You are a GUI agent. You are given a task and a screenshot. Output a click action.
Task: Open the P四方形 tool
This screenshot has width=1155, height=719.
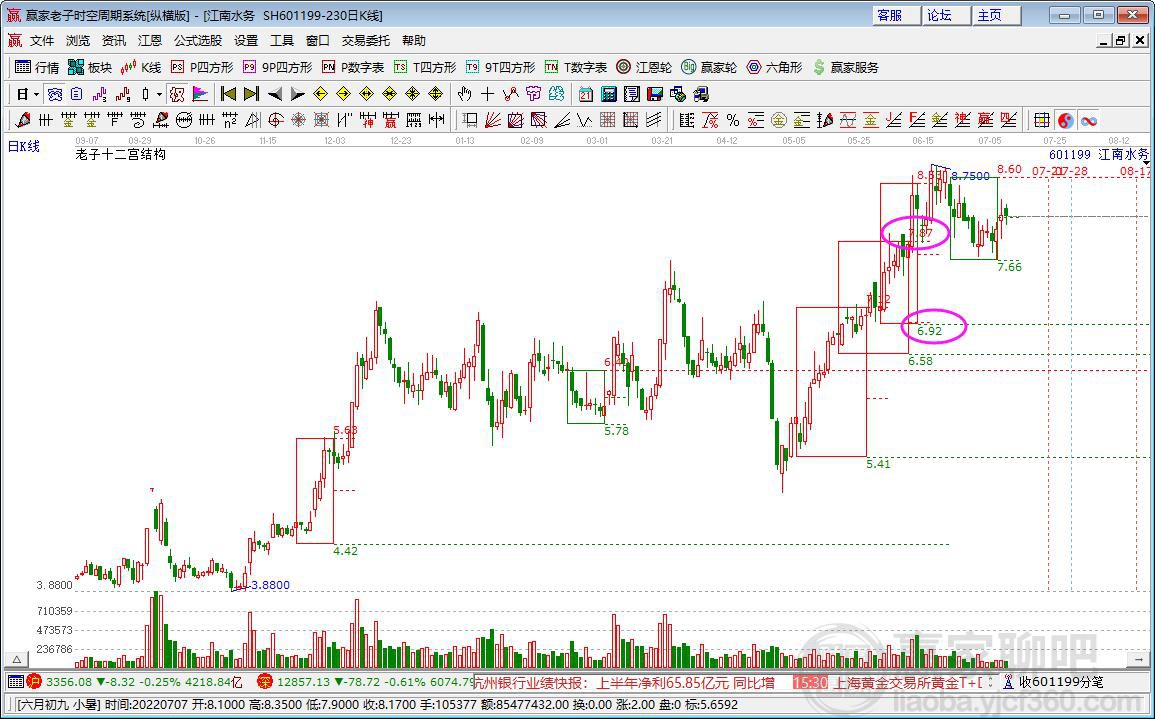click(x=202, y=68)
